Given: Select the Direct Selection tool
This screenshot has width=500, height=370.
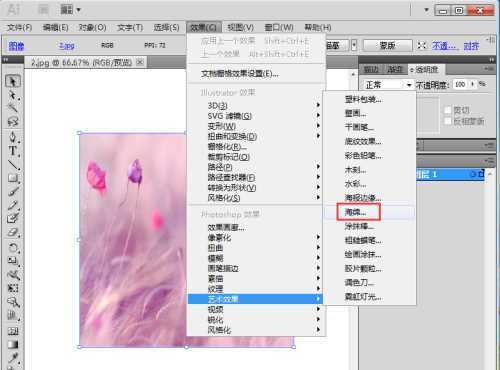Looking at the screenshot, I should click(13, 95).
